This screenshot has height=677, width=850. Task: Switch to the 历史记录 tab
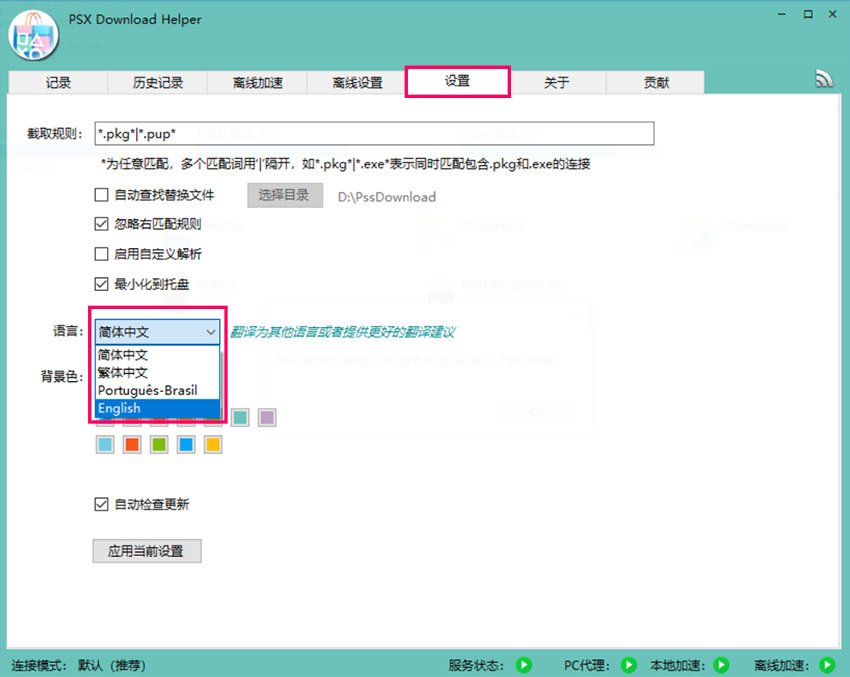point(158,83)
